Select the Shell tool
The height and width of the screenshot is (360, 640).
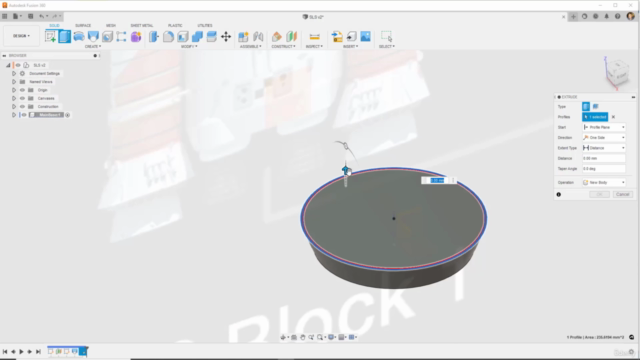click(x=182, y=36)
